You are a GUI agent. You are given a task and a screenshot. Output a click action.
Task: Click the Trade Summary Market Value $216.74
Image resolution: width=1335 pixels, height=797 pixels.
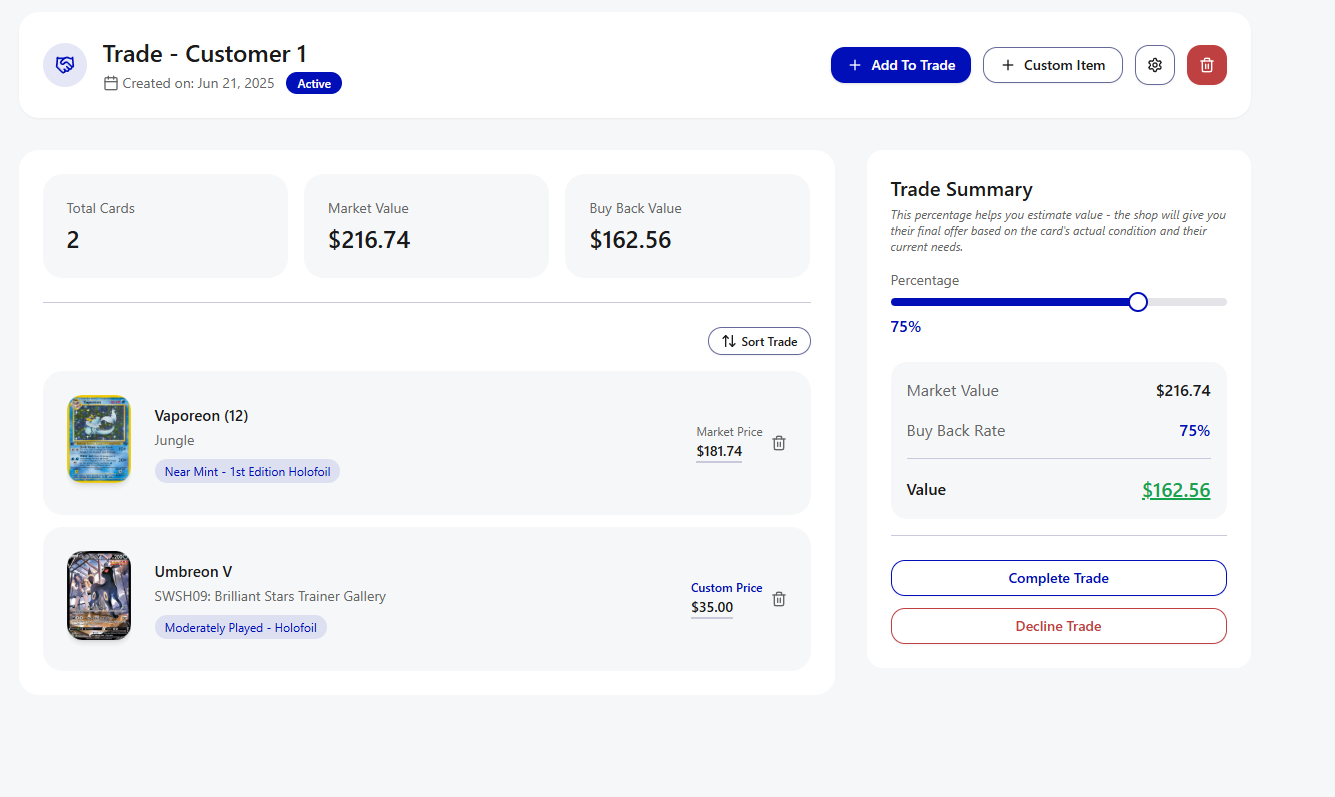(1183, 391)
